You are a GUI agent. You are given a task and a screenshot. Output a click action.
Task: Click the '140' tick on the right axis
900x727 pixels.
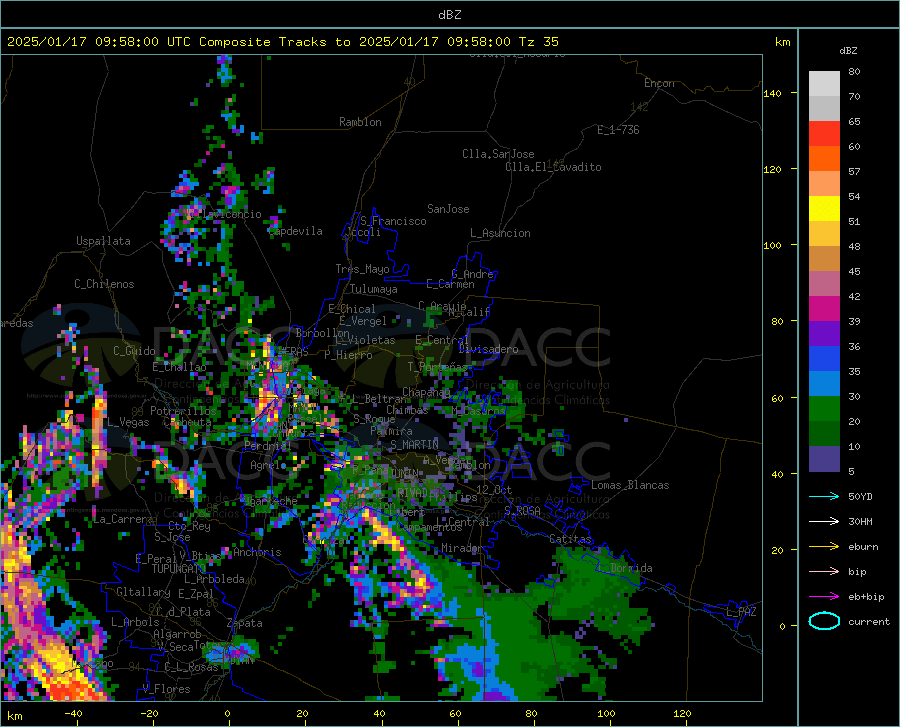tap(773, 93)
